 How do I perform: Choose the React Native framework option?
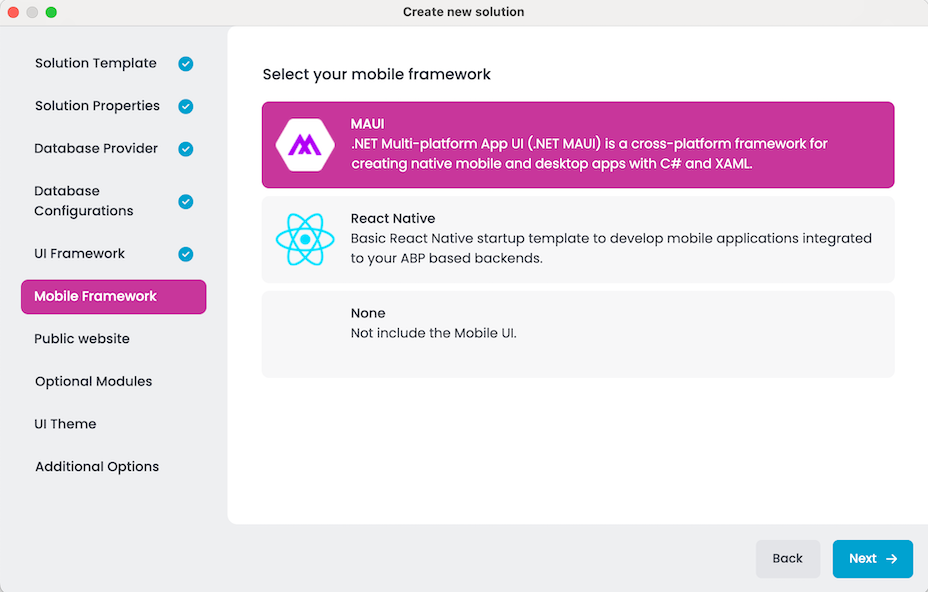[578, 239]
